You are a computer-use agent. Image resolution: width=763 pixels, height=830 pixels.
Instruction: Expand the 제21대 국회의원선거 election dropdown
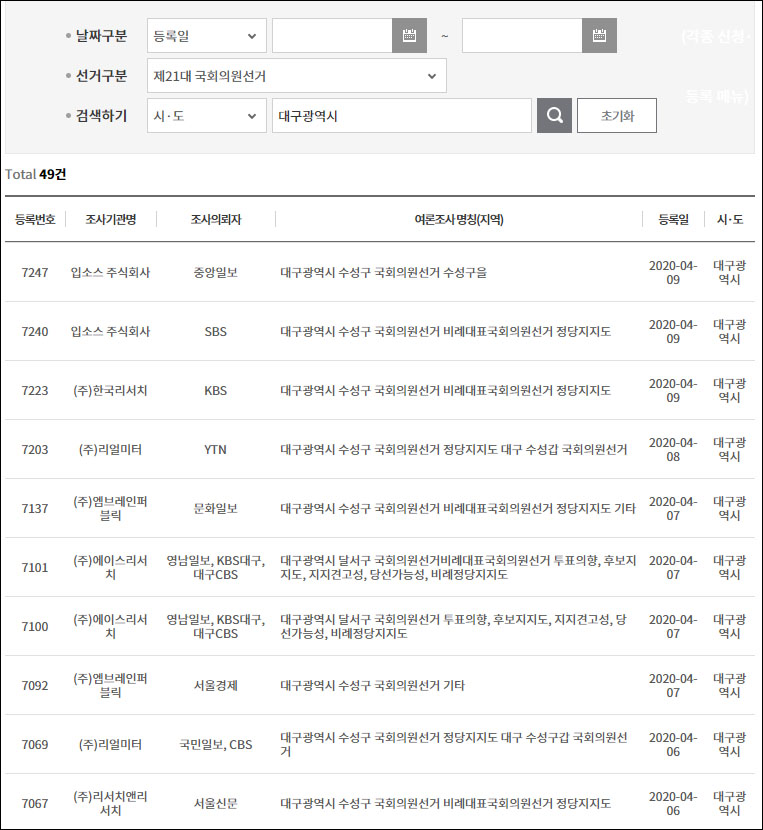pos(297,76)
